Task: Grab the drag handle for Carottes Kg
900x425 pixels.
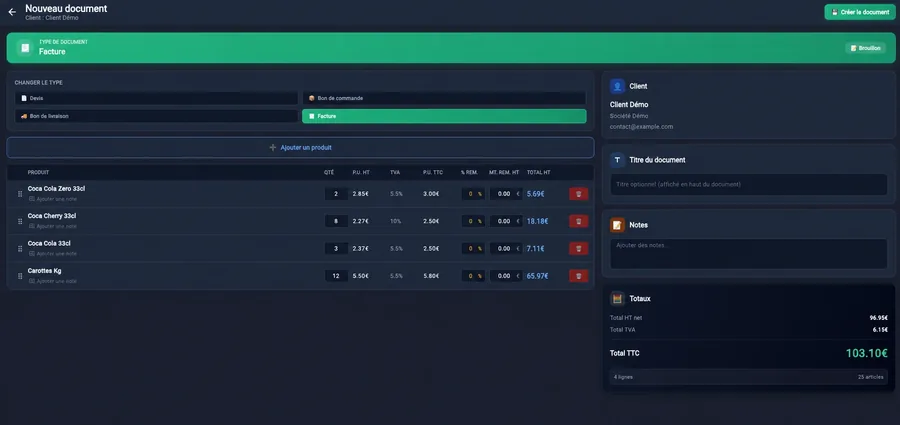Action: (20, 276)
